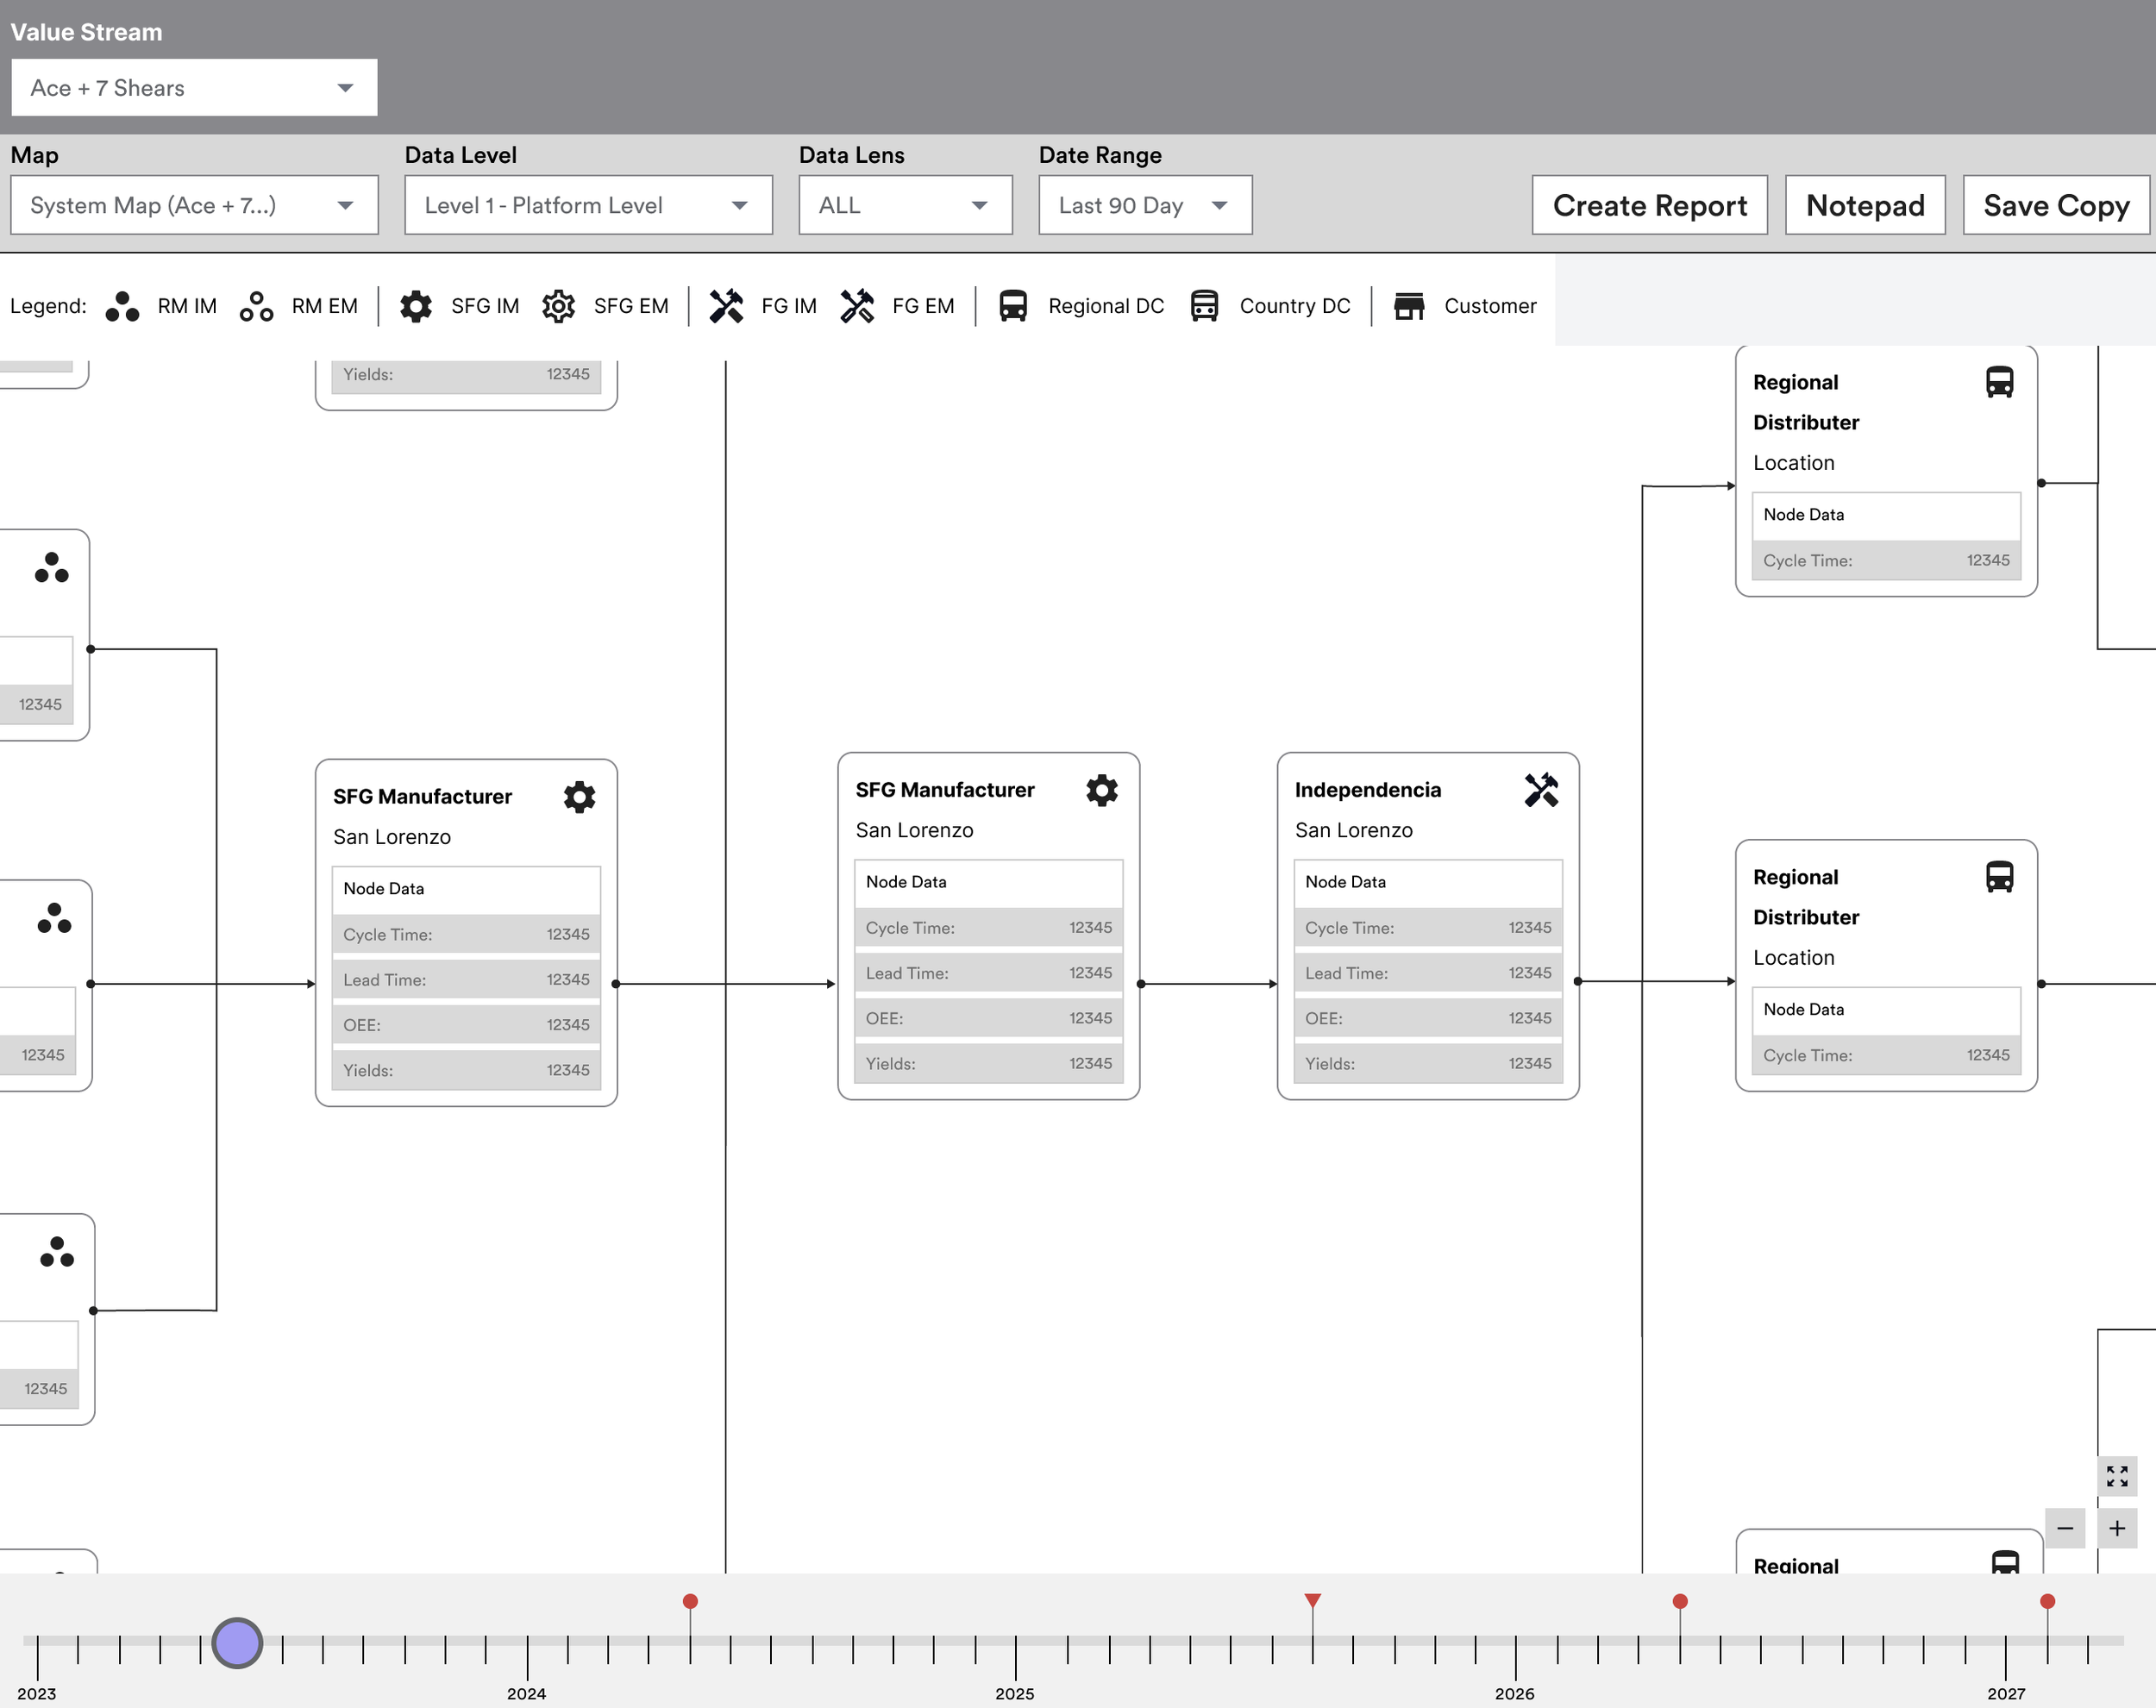Click the red triangle timeline marker in 2025
Image resolution: width=2156 pixels, height=1708 pixels.
1313,1600
